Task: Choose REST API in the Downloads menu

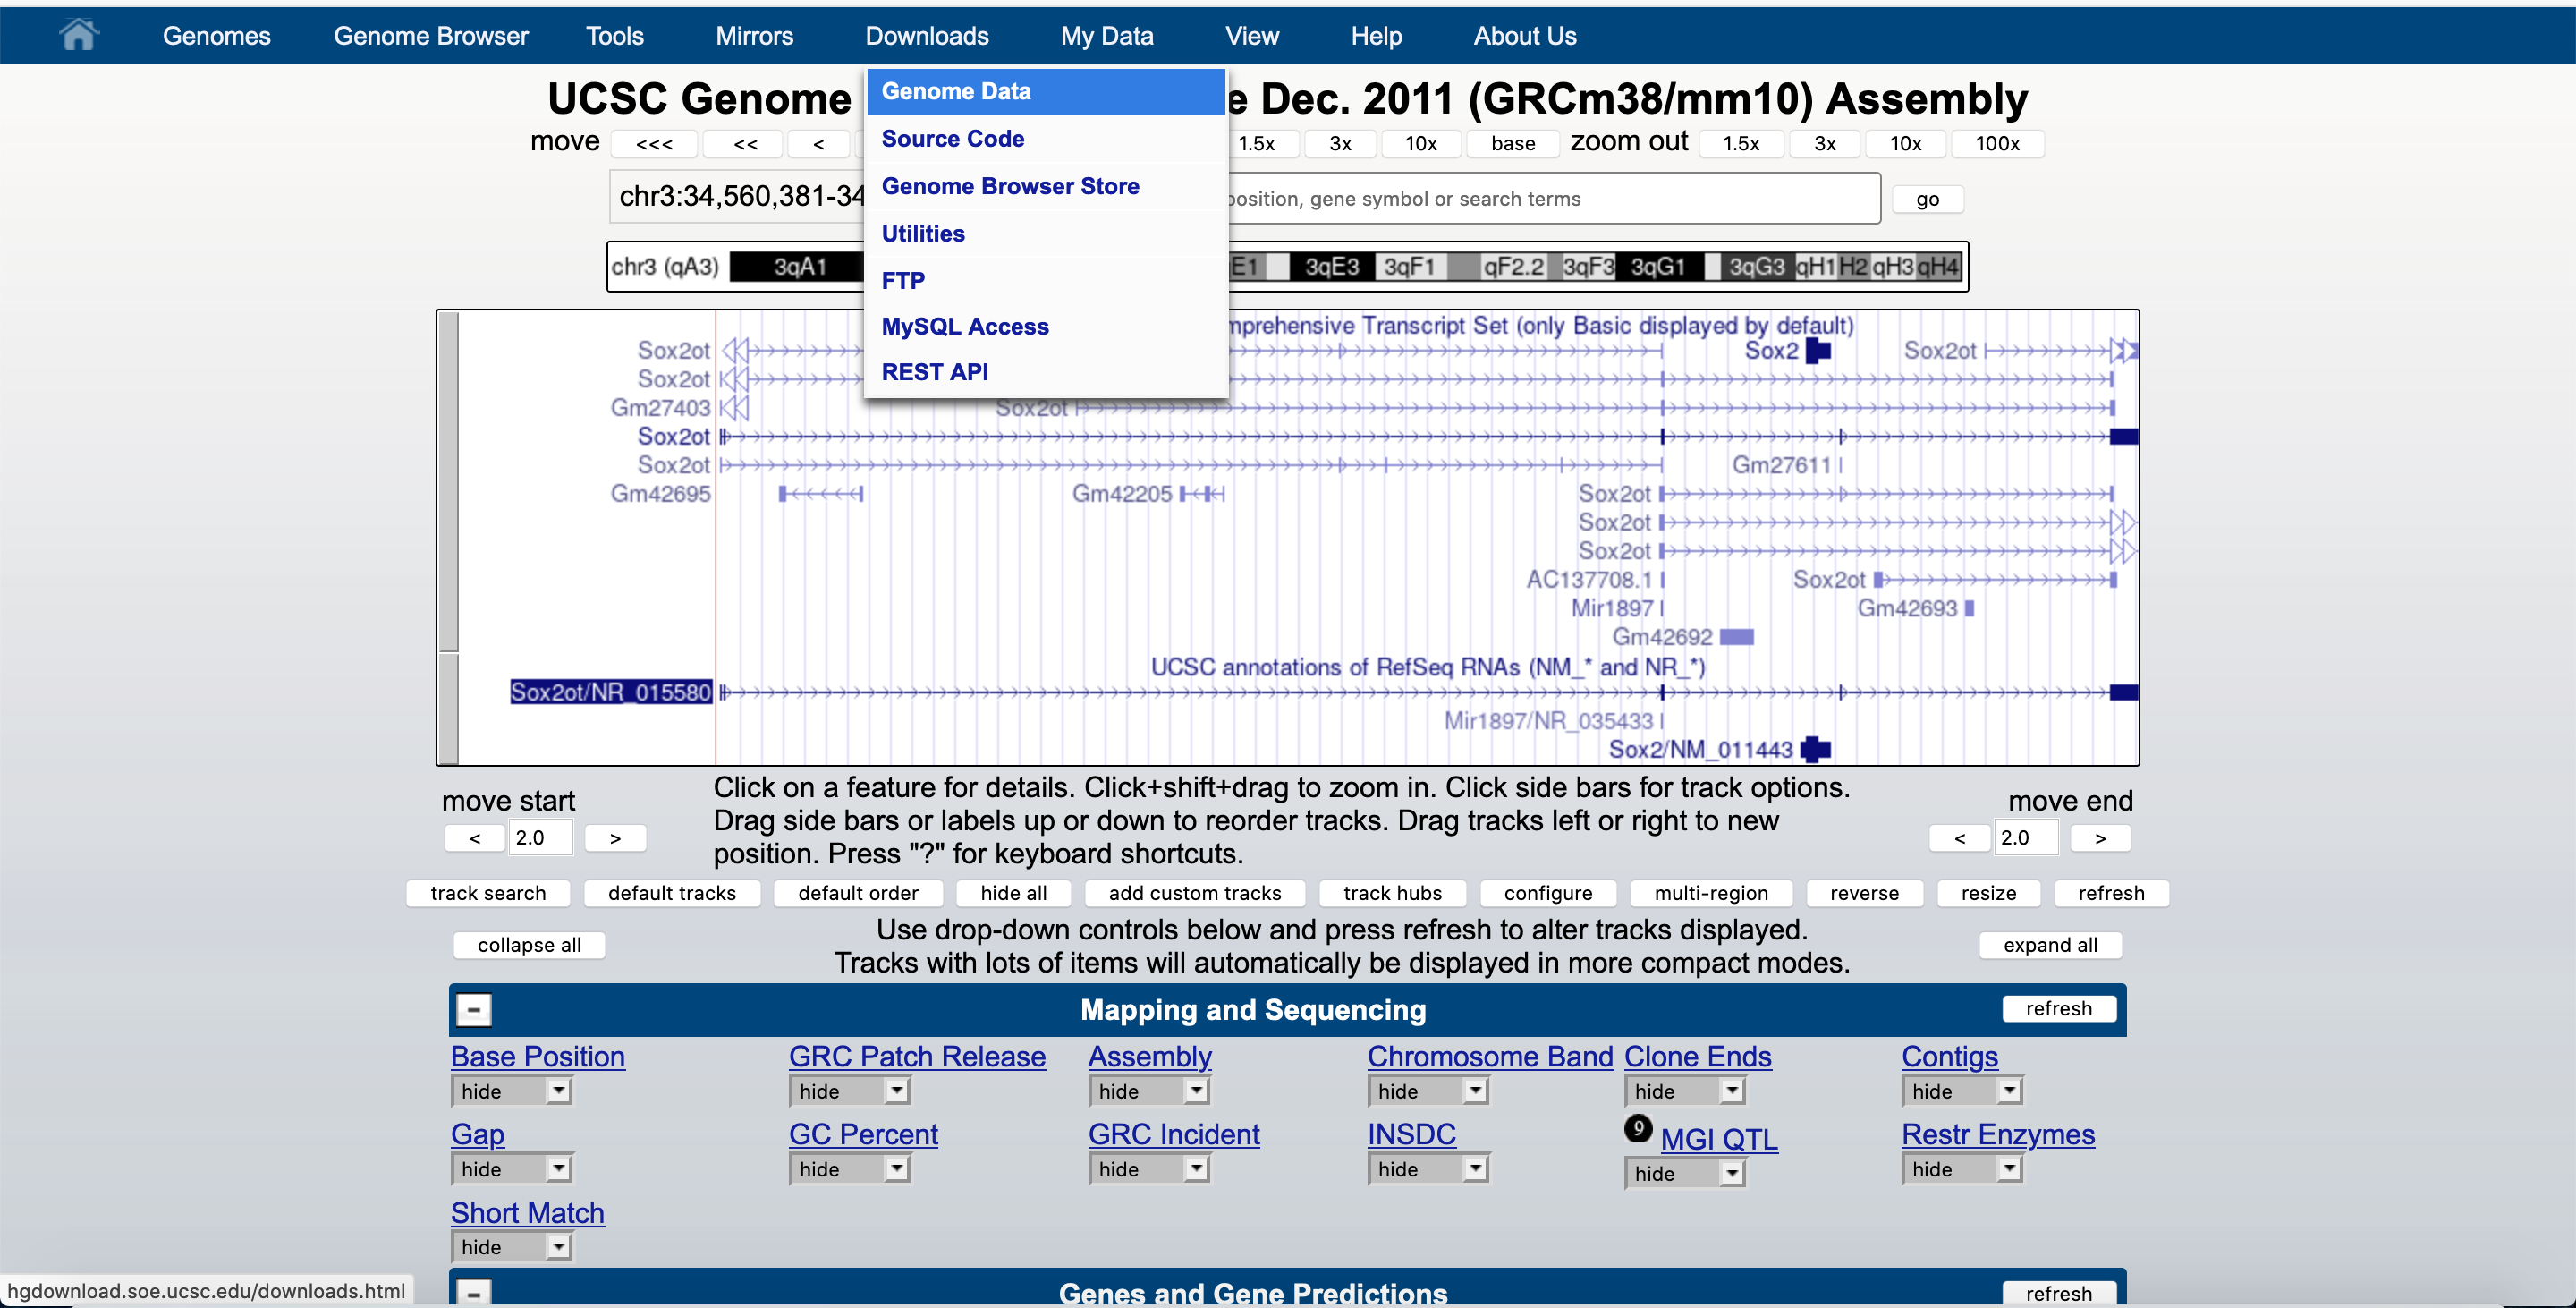Action: [934, 372]
